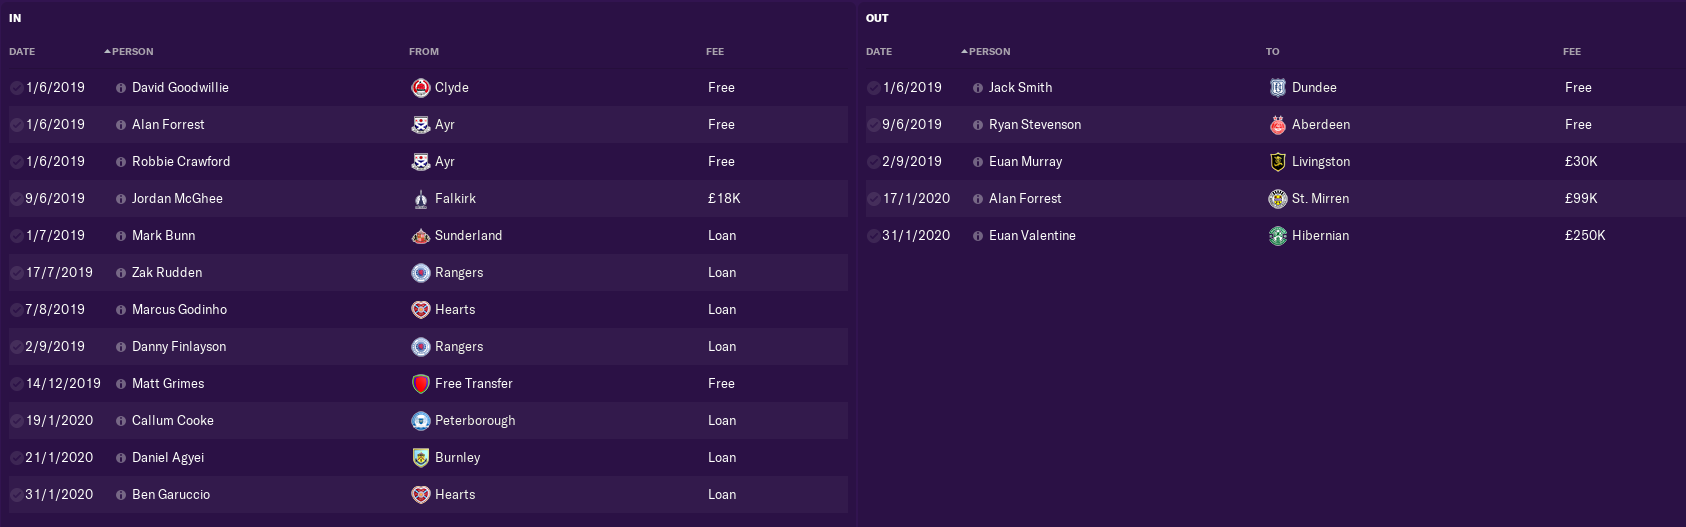Open the Hibernian club link
Screen dimensions: 1686x527
coord(1320,236)
